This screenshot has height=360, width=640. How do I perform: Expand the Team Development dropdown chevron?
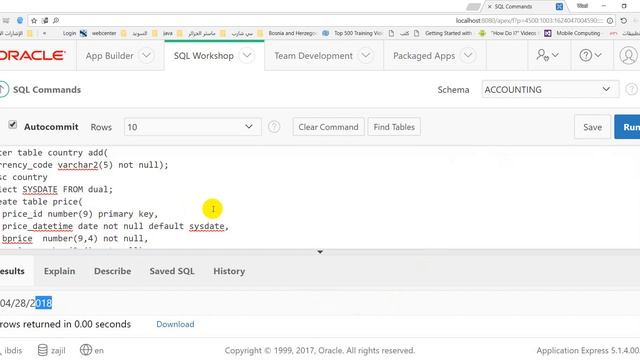[366, 55]
